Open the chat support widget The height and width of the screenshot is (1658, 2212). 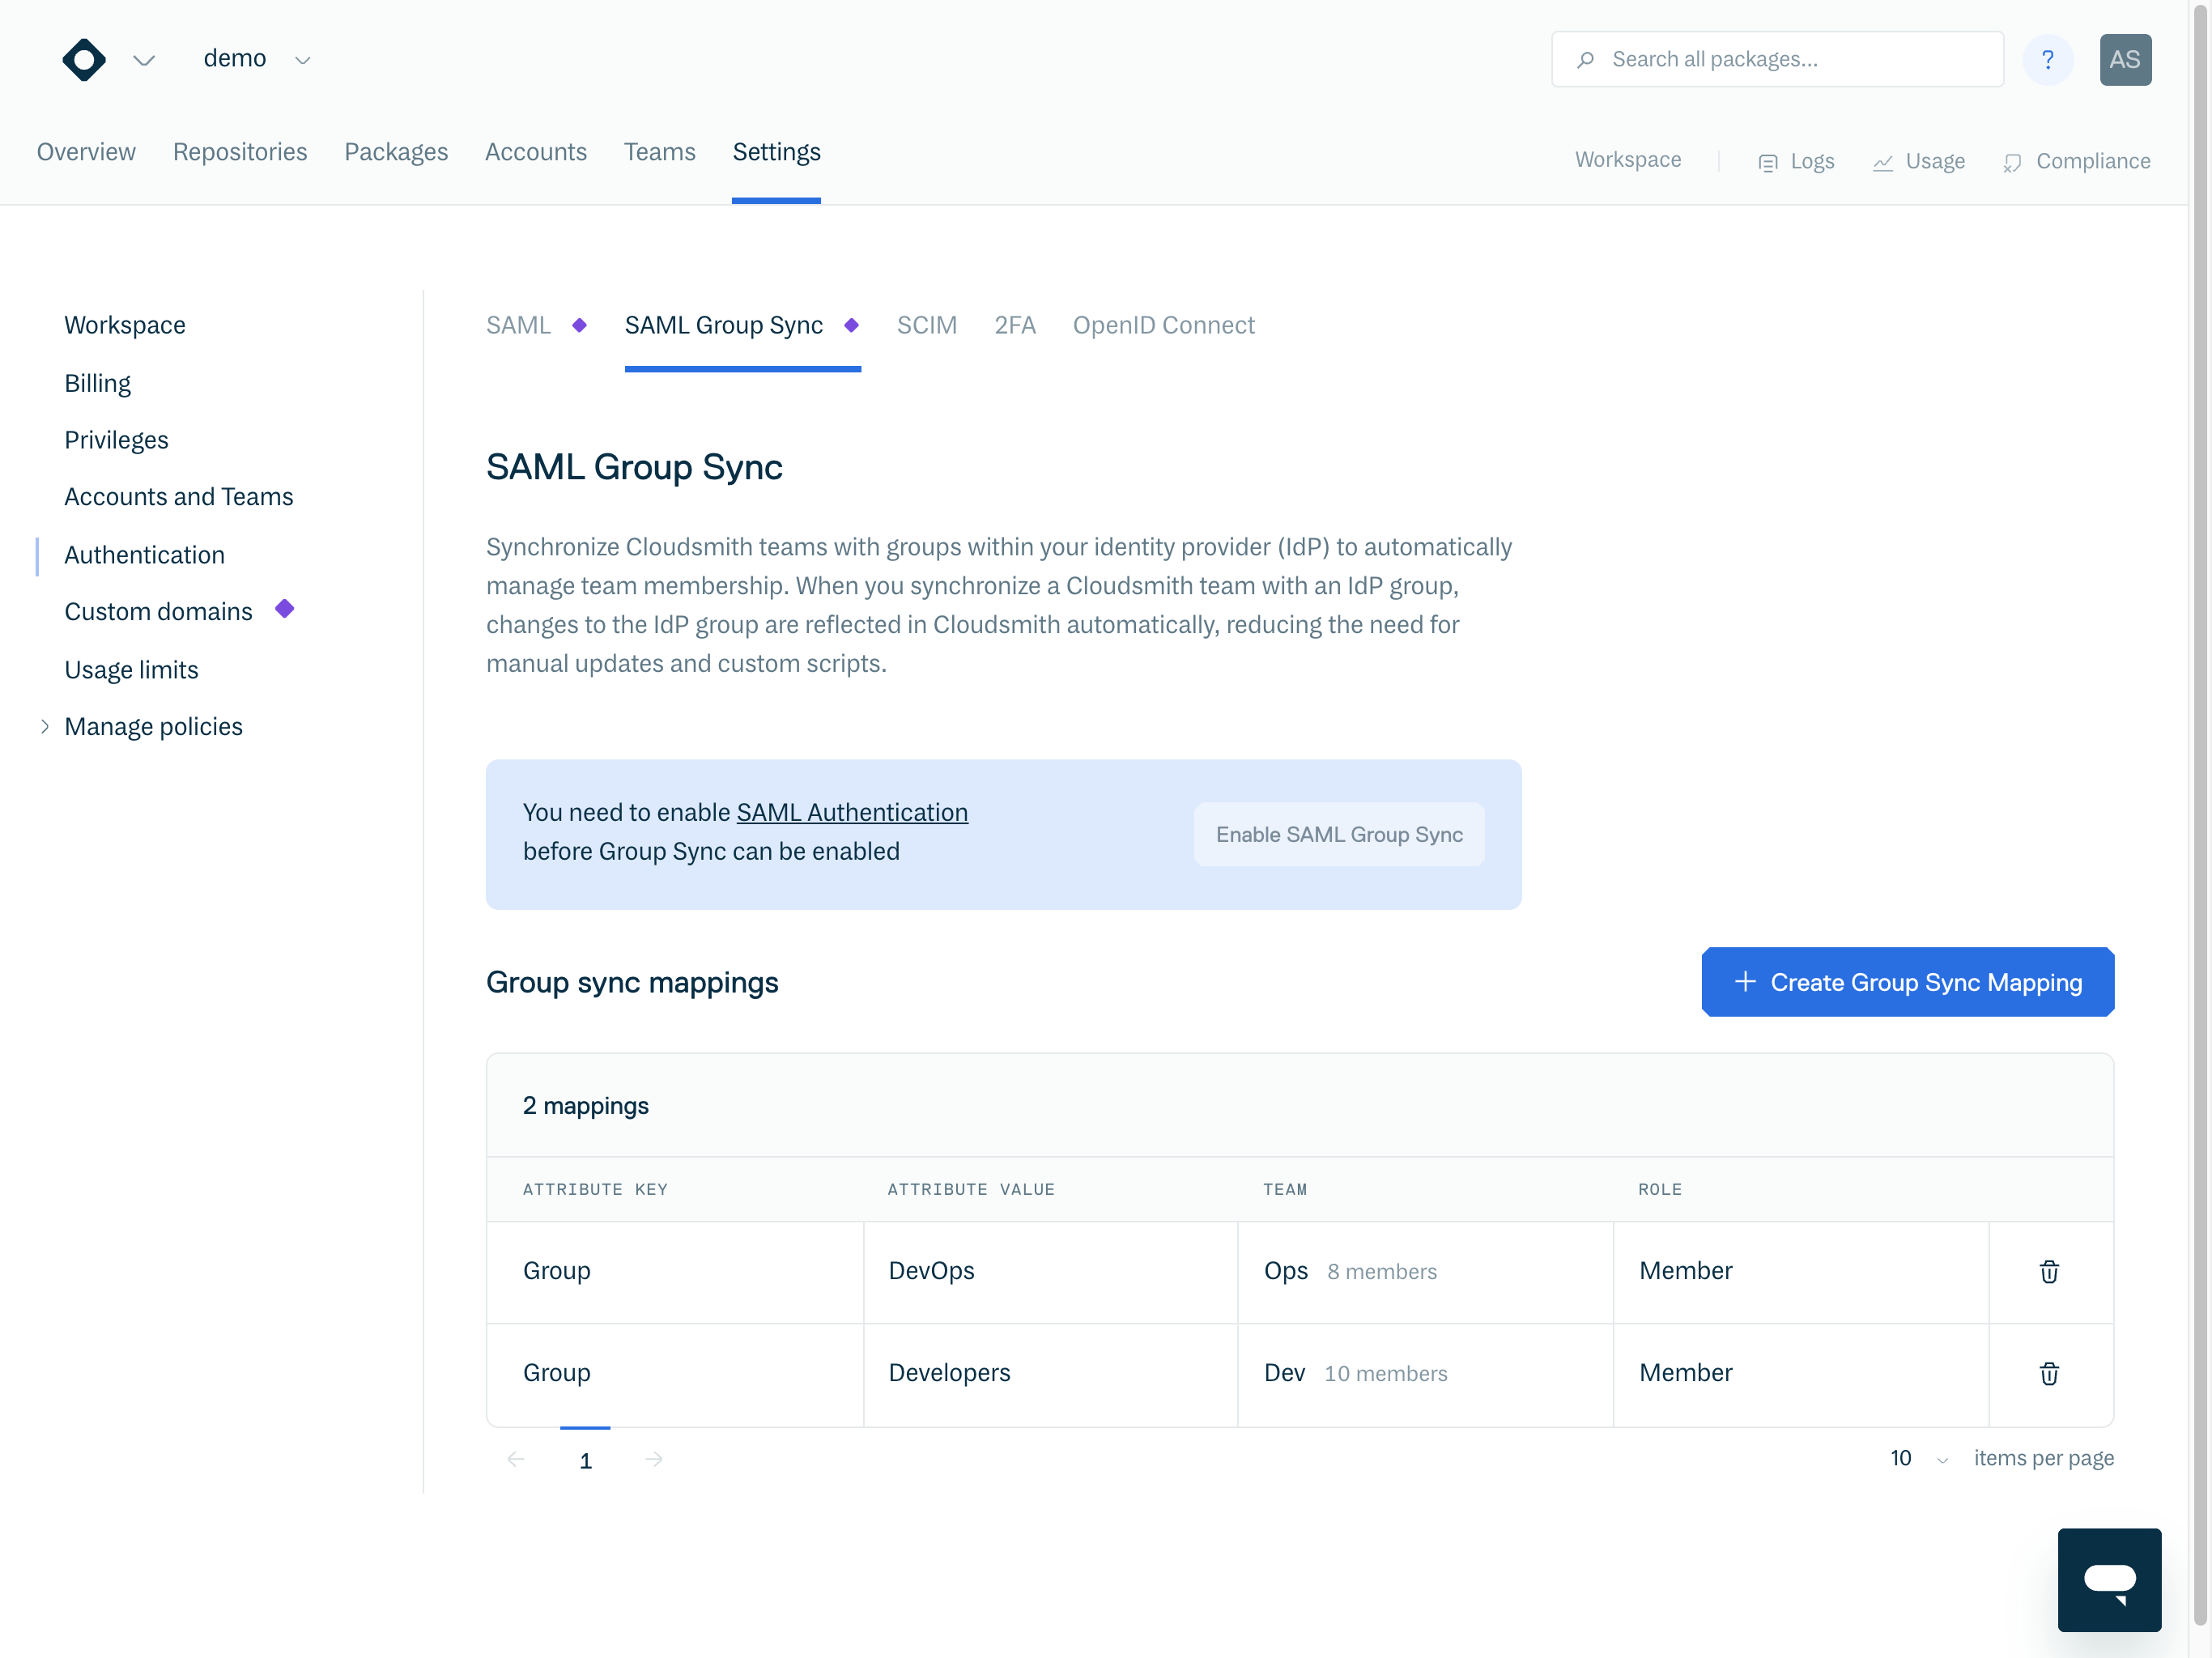pyautogui.click(x=2108, y=1579)
